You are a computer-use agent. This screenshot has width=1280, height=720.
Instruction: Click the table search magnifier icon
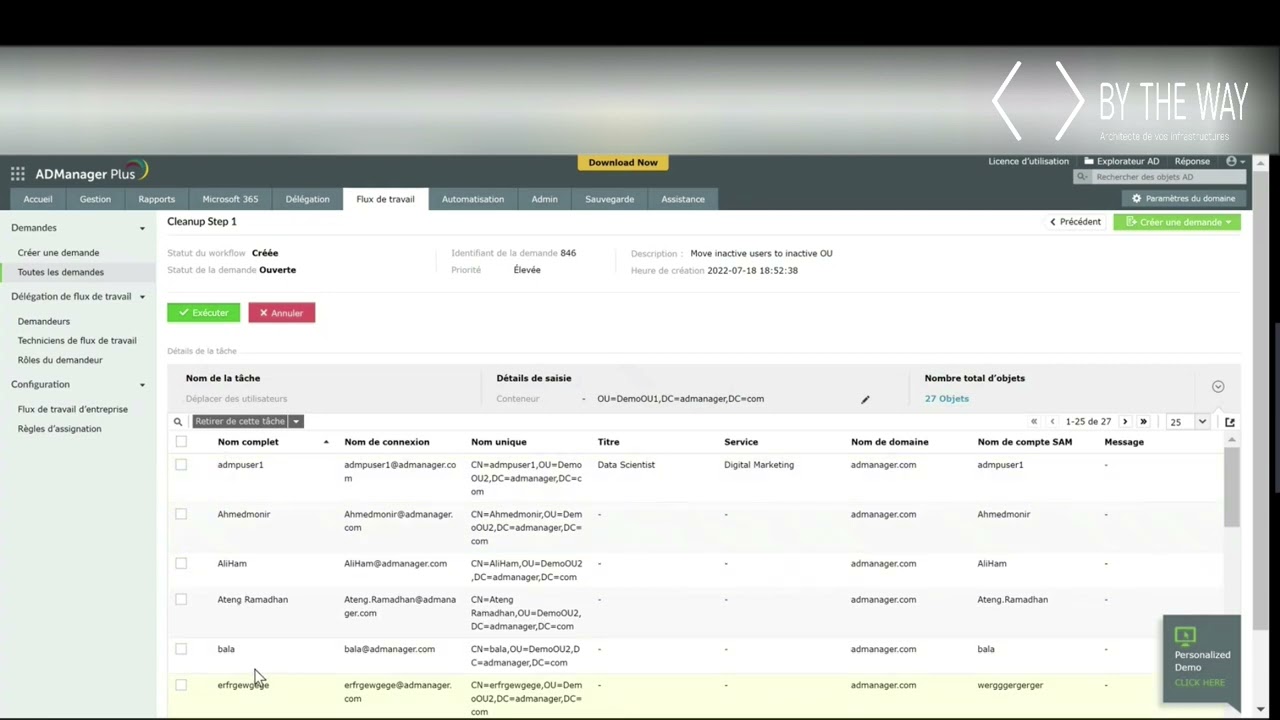click(x=178, y=422)
